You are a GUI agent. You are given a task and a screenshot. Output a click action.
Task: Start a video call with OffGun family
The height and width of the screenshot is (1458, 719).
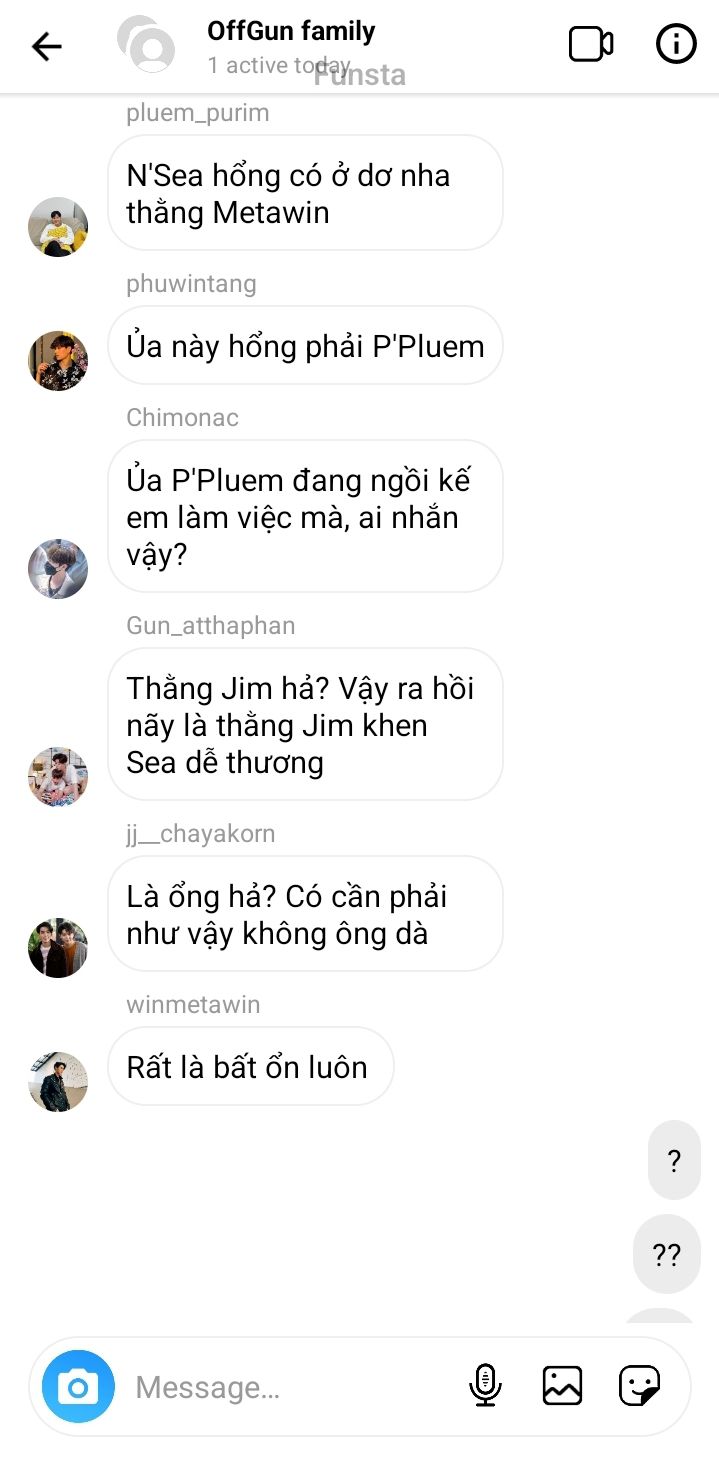[591, 44]
